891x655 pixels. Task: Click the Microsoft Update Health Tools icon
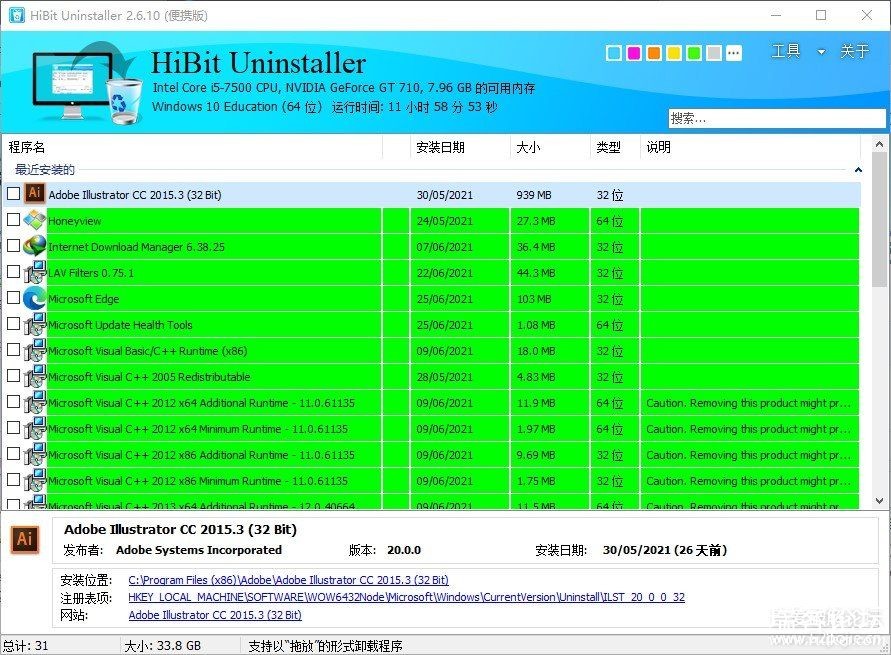tap(35, 324)
